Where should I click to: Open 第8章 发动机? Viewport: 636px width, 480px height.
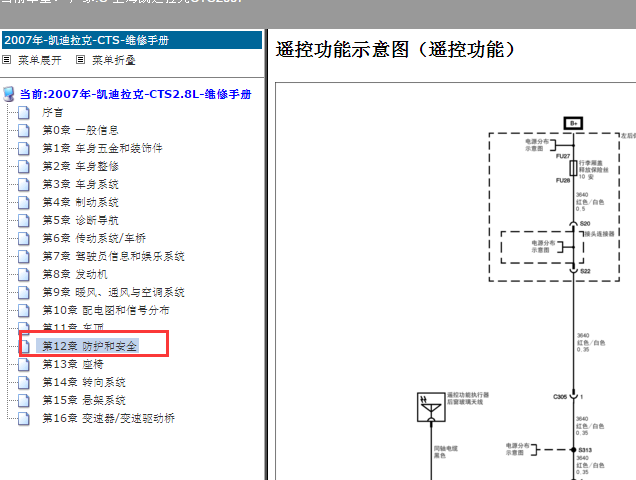point(75,274)
